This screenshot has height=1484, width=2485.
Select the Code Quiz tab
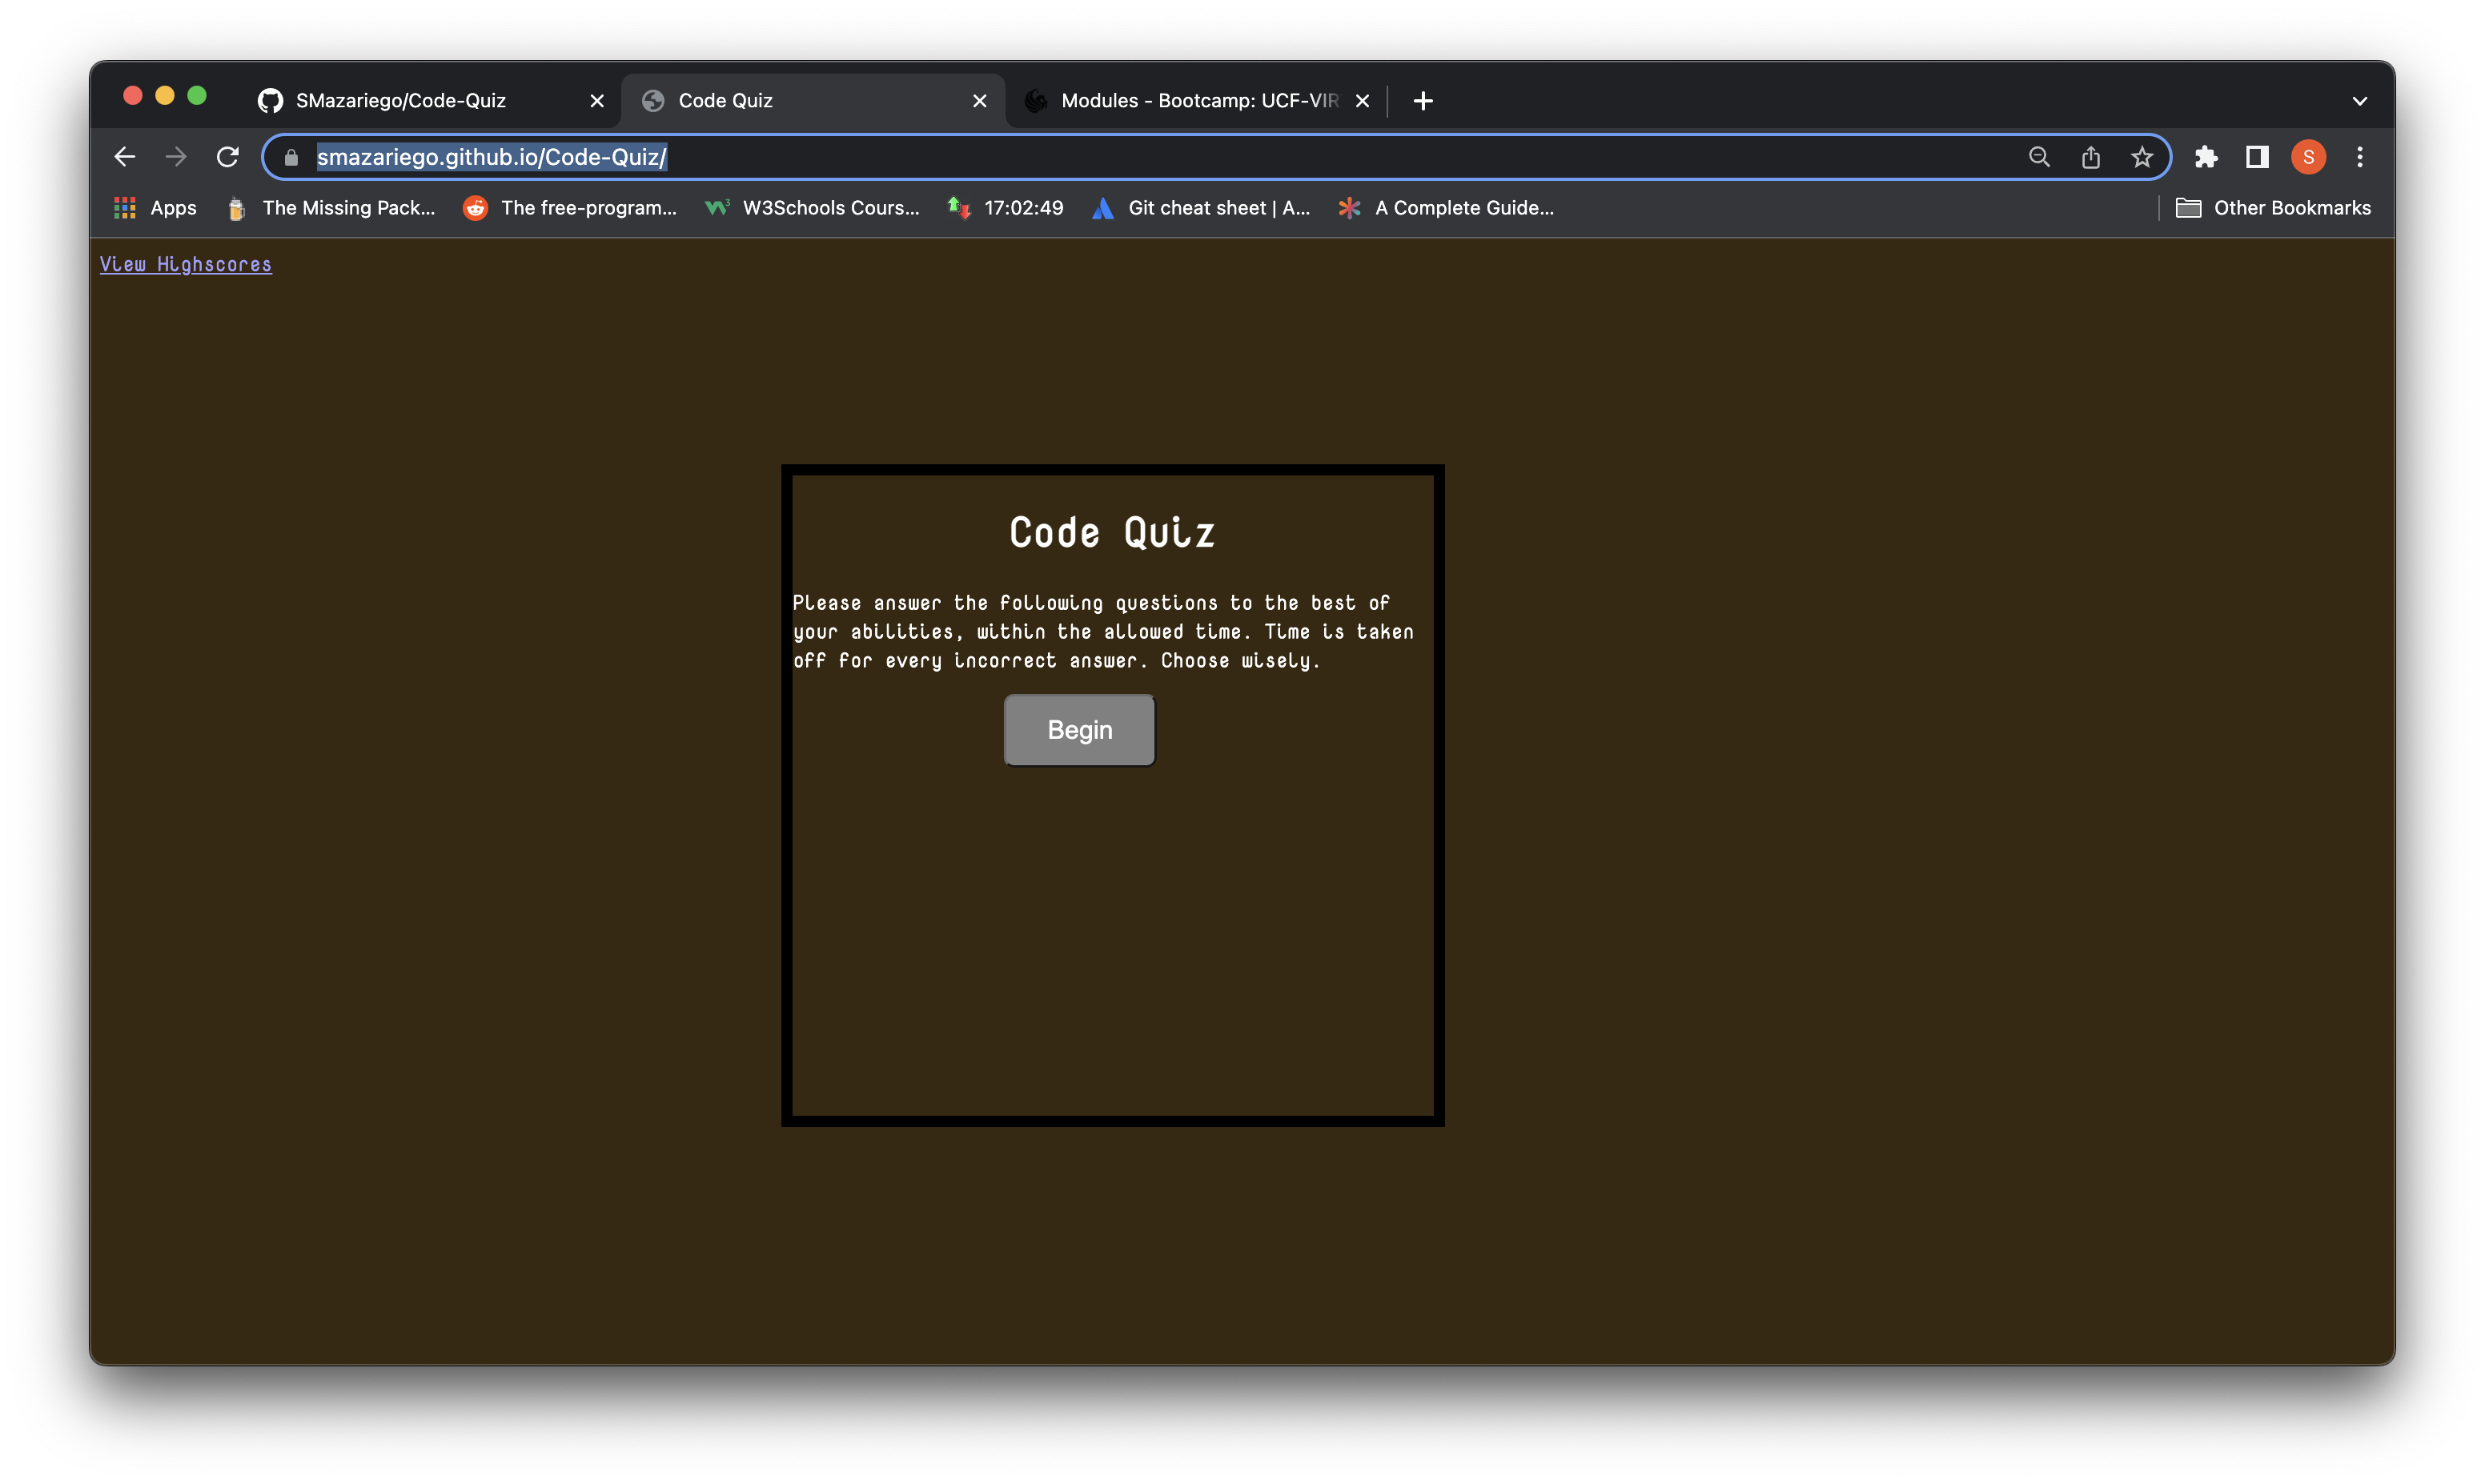(x=812, y=101)
